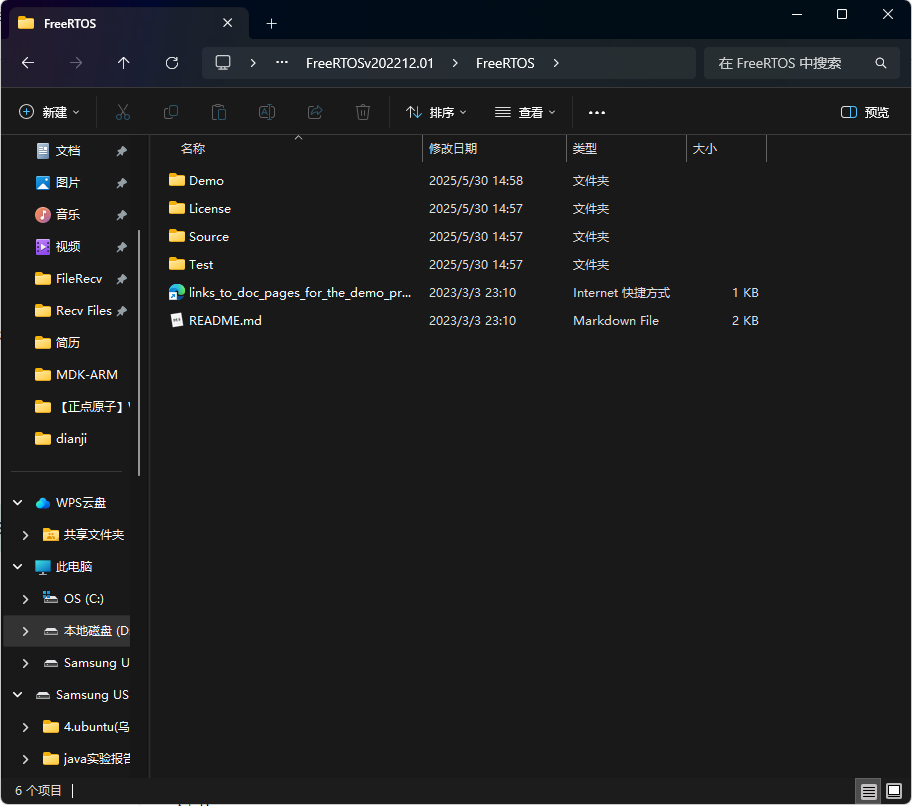Click the Share toolbar icon

pyautogui.click(x=314, y=112)
